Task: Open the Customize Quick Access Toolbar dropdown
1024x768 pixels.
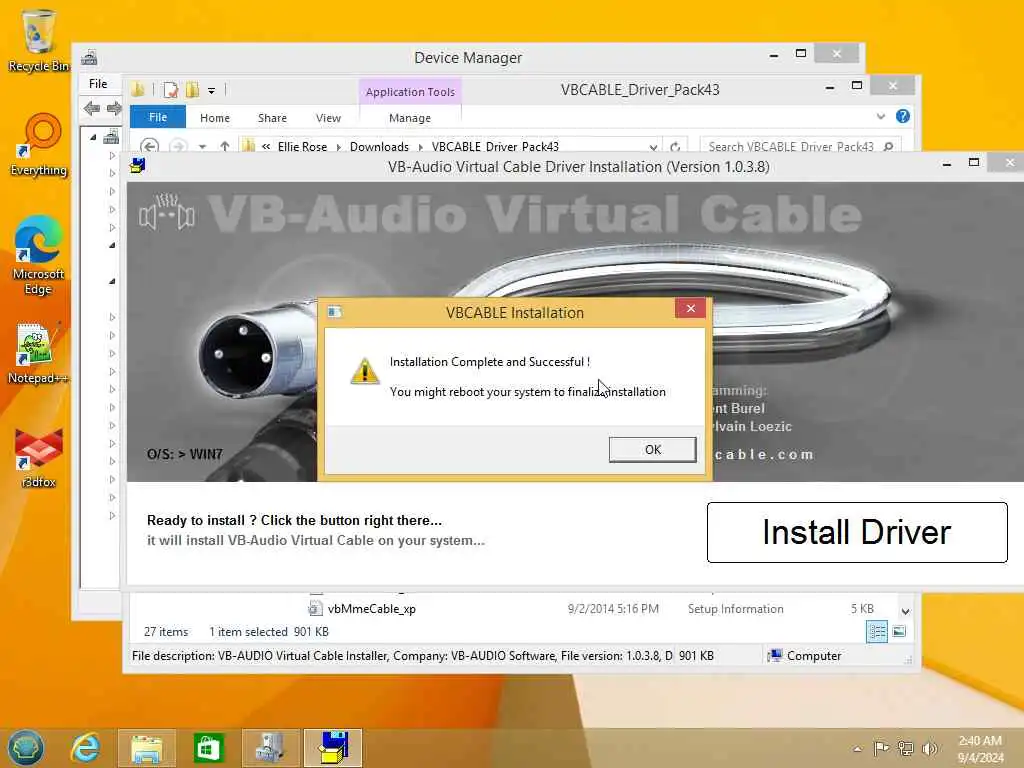Action: [212, 91]
